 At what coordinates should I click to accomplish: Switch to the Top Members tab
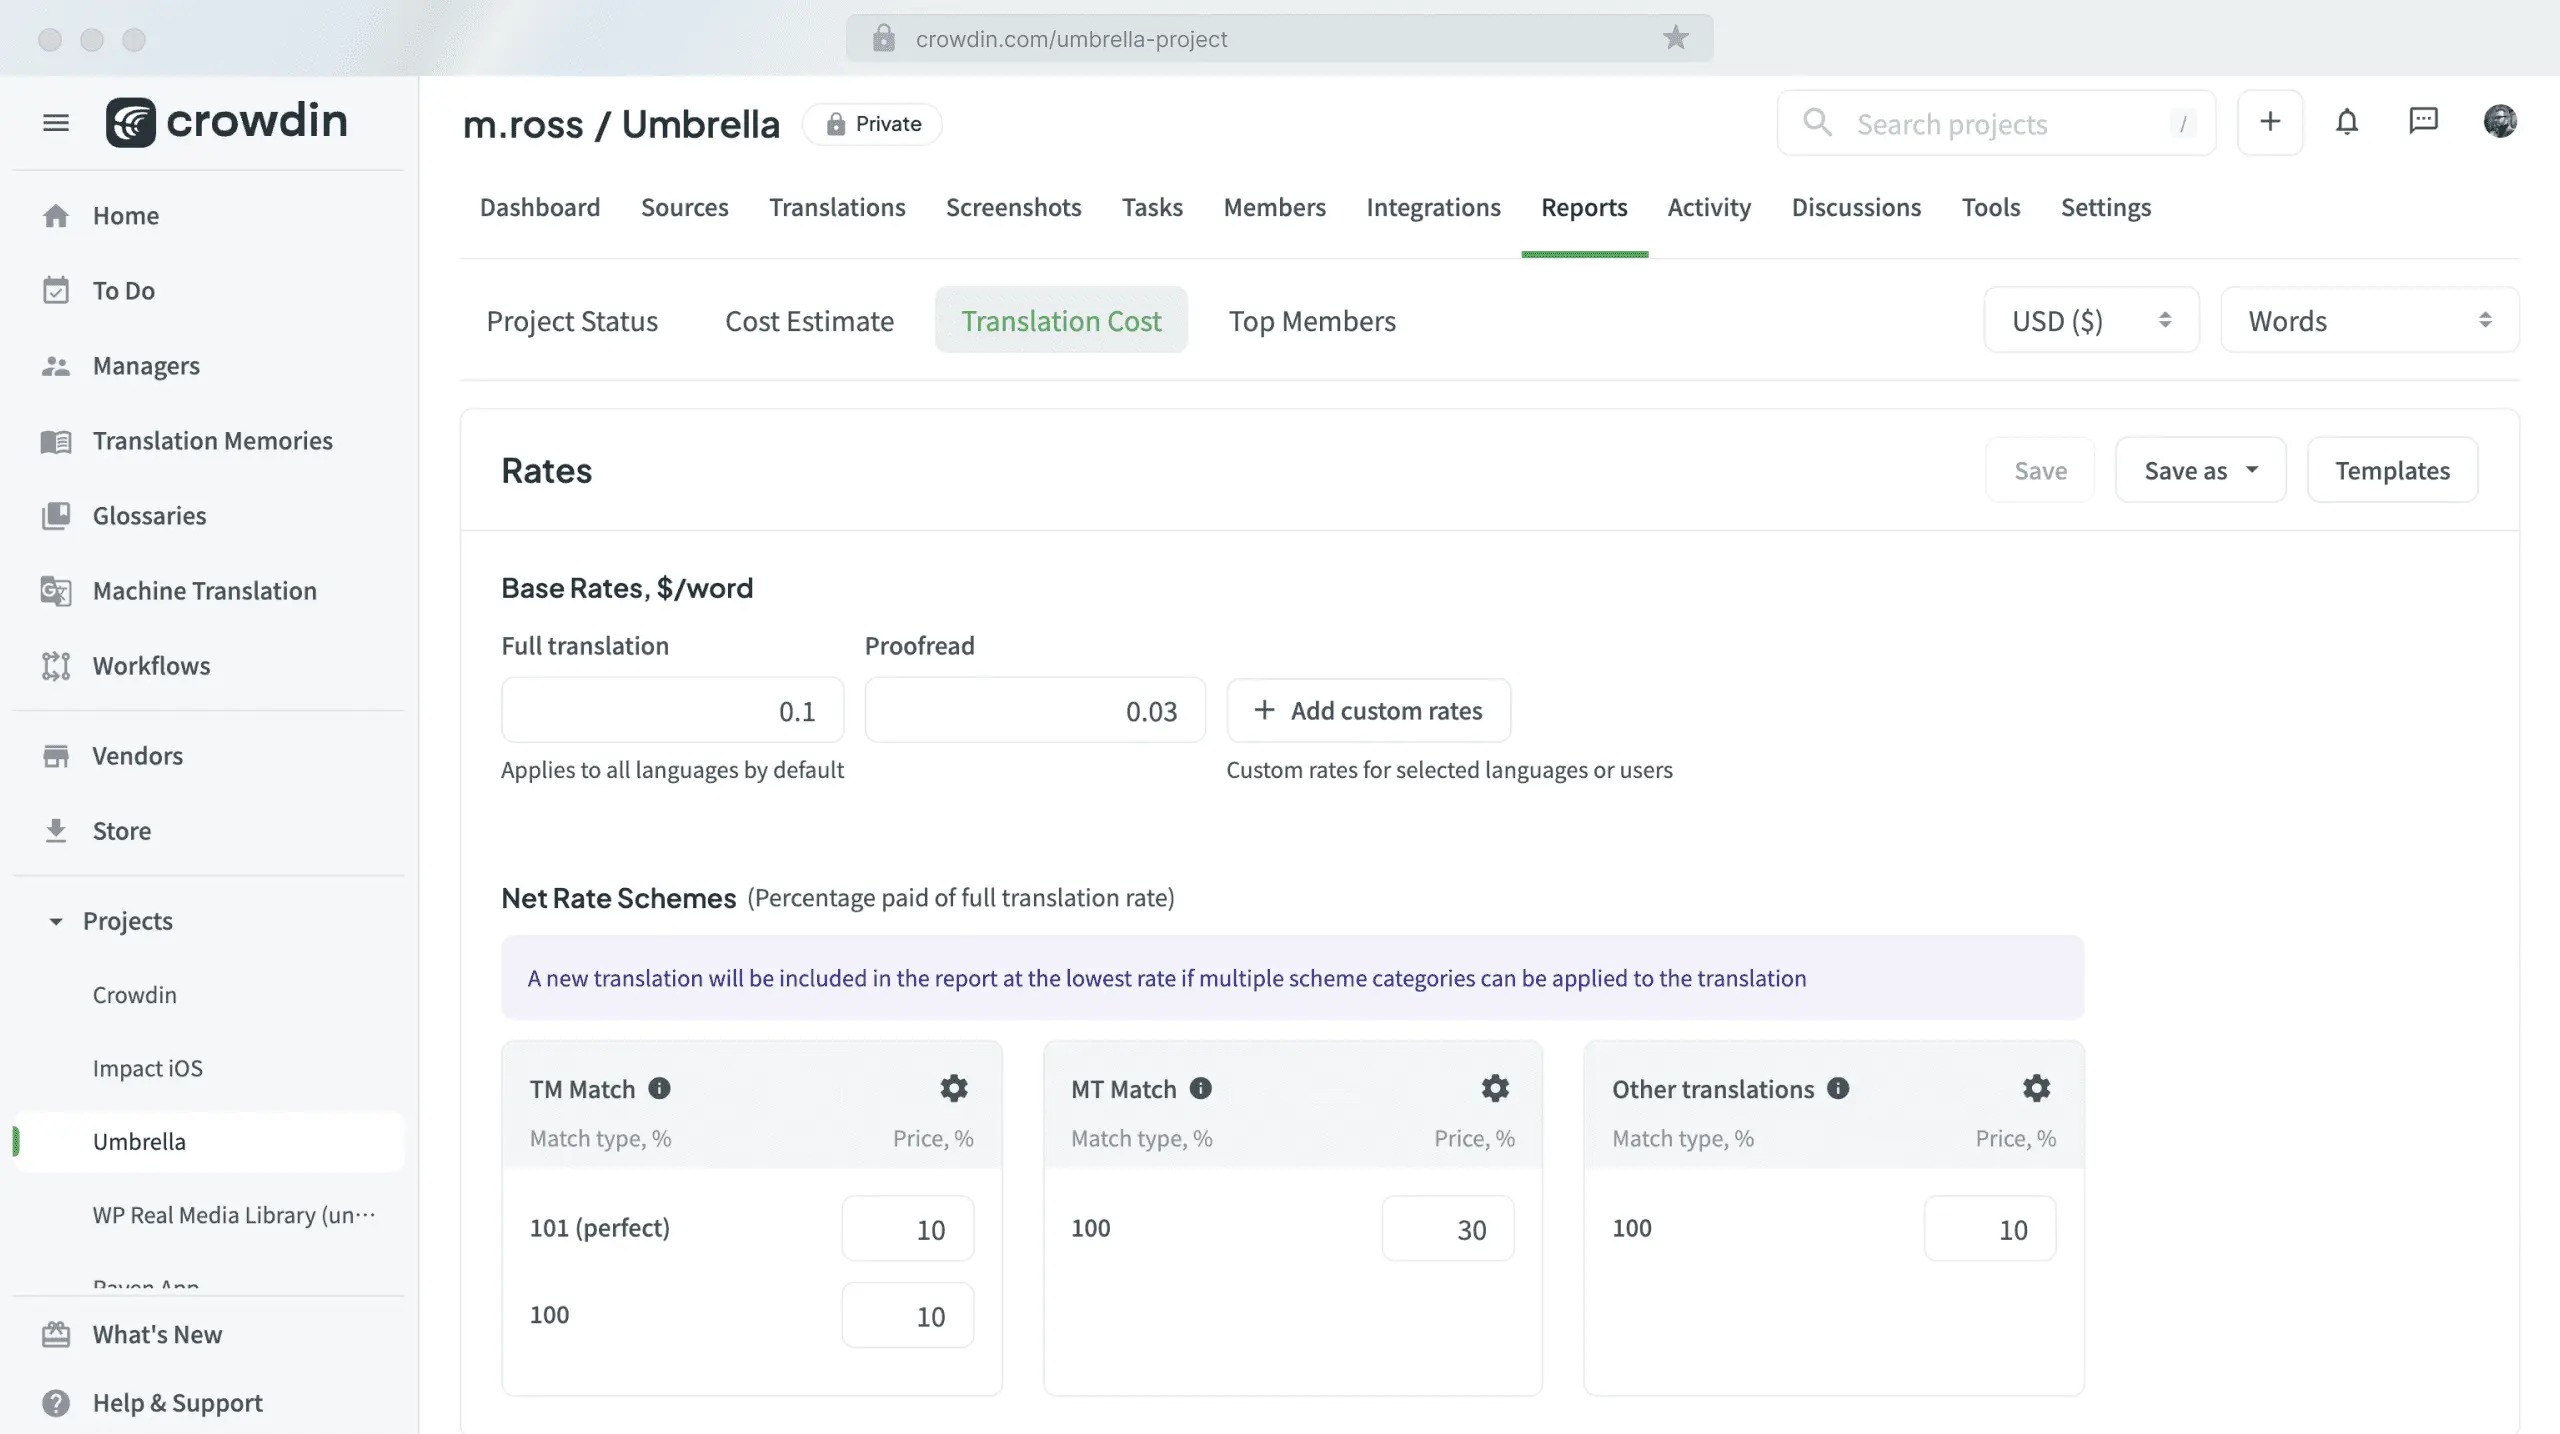pos(1312,320)
